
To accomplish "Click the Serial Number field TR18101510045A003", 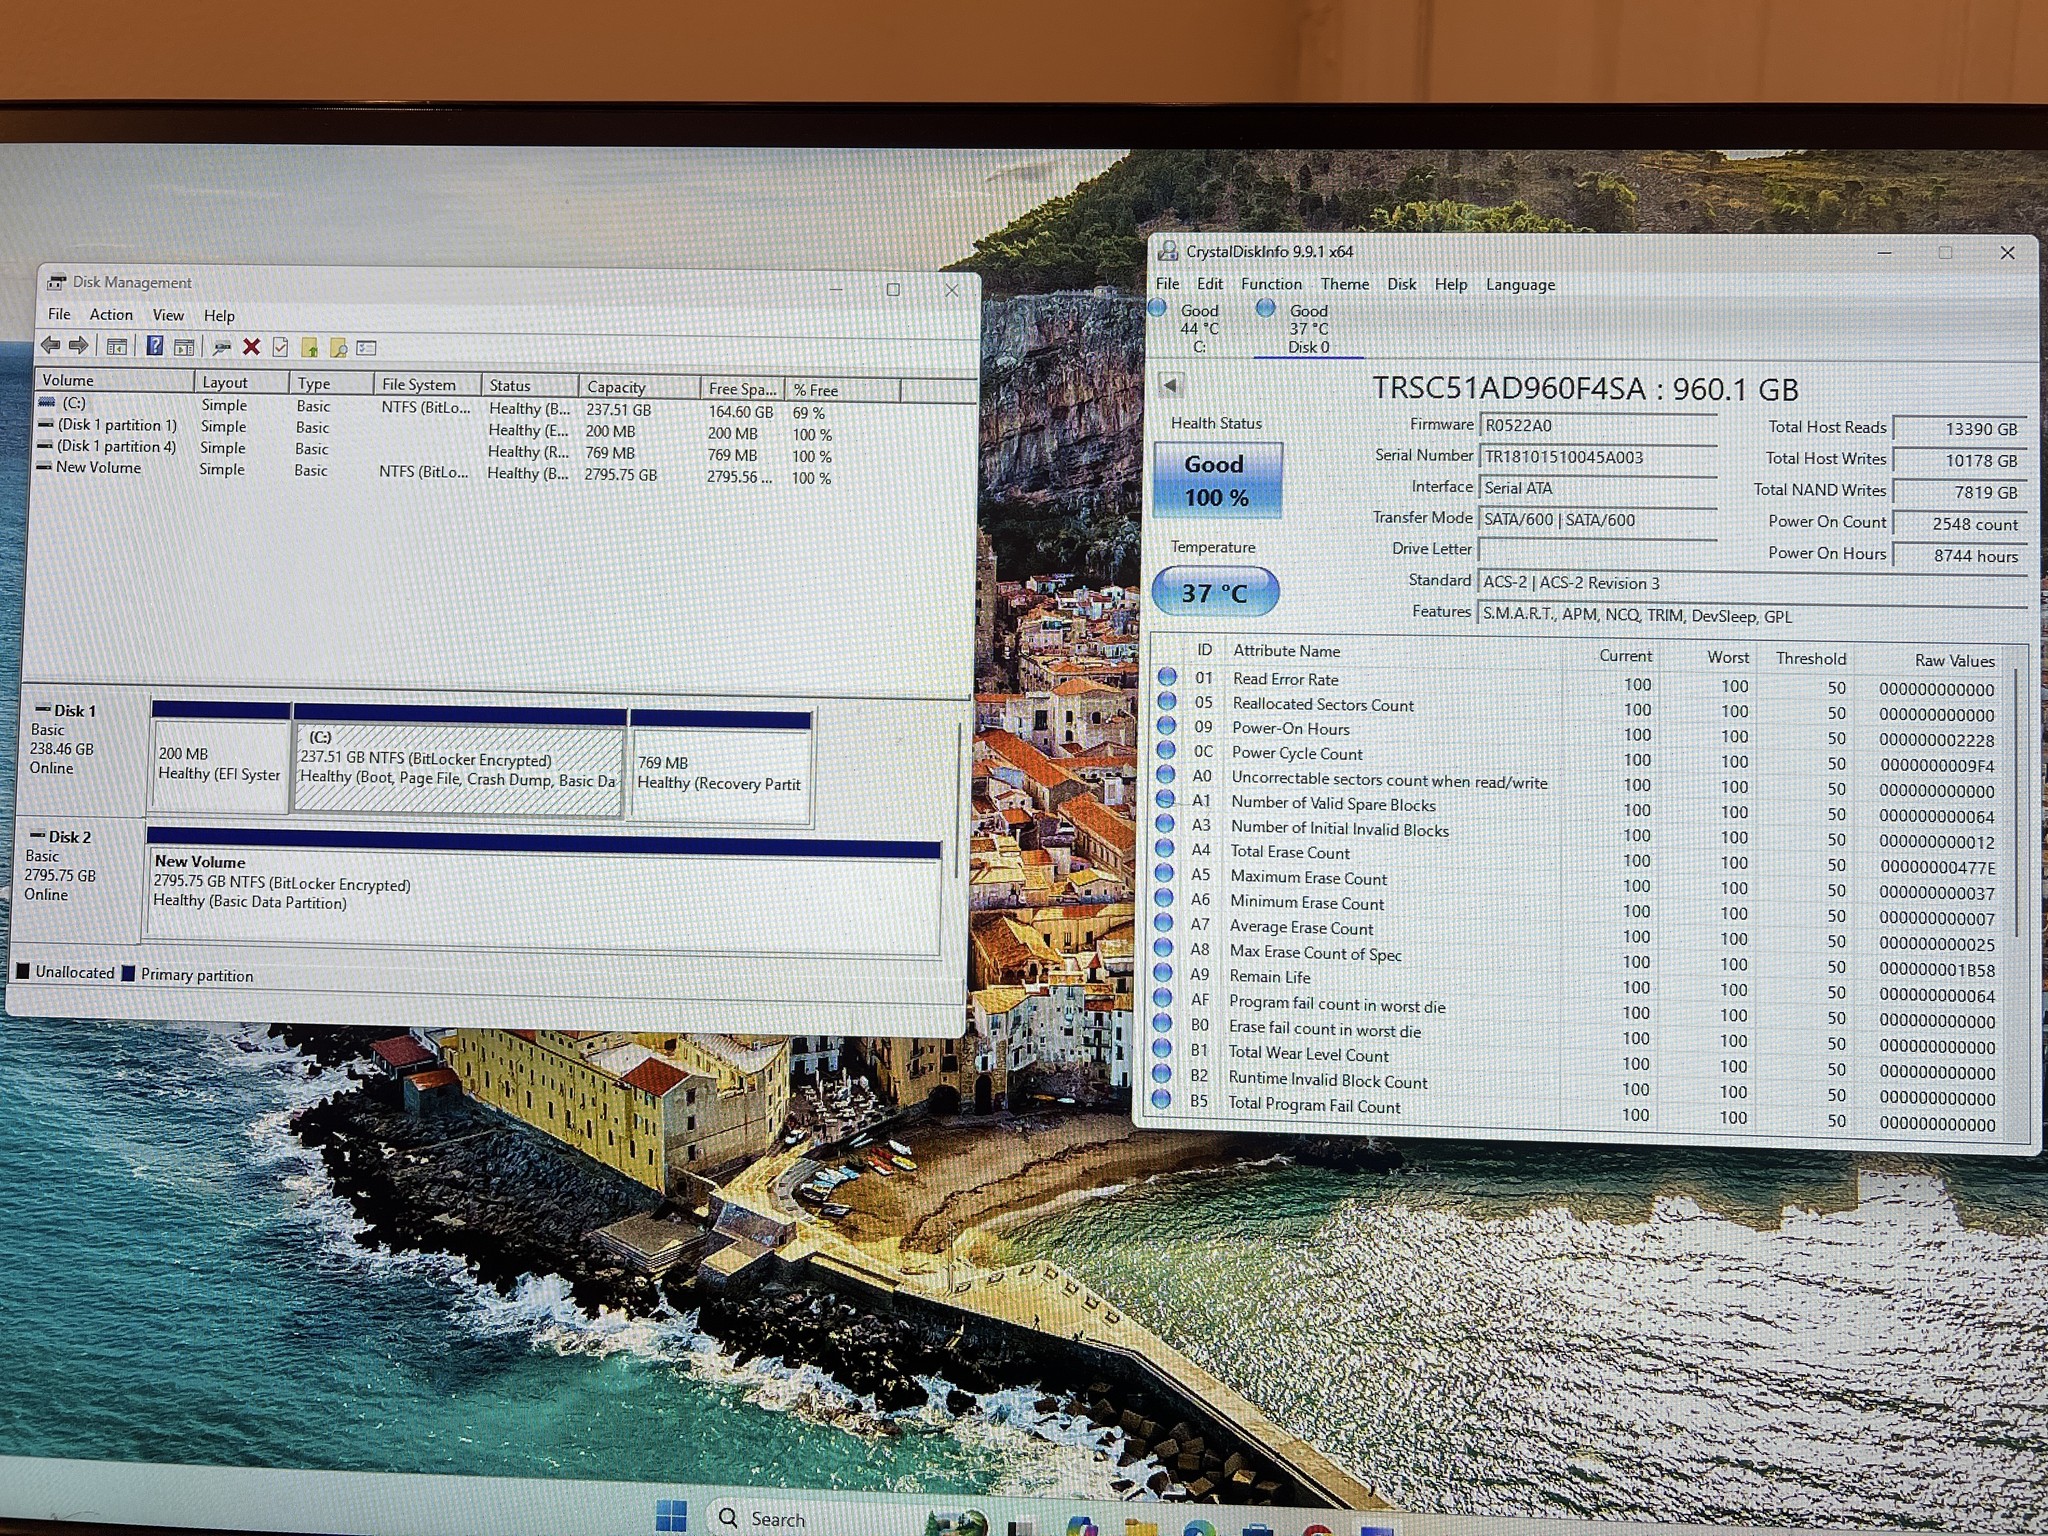I will (x=1597, y=457).
